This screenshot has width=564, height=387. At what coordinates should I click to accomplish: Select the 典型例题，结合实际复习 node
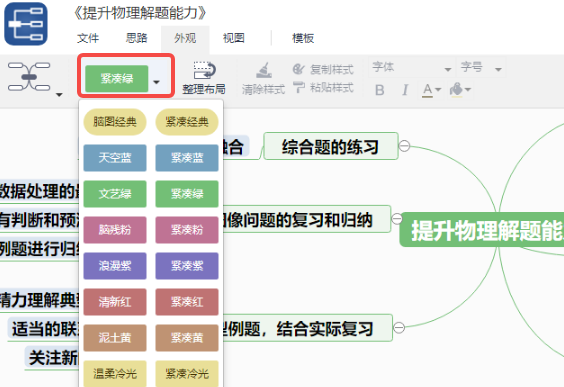click(x=308, y=328)
